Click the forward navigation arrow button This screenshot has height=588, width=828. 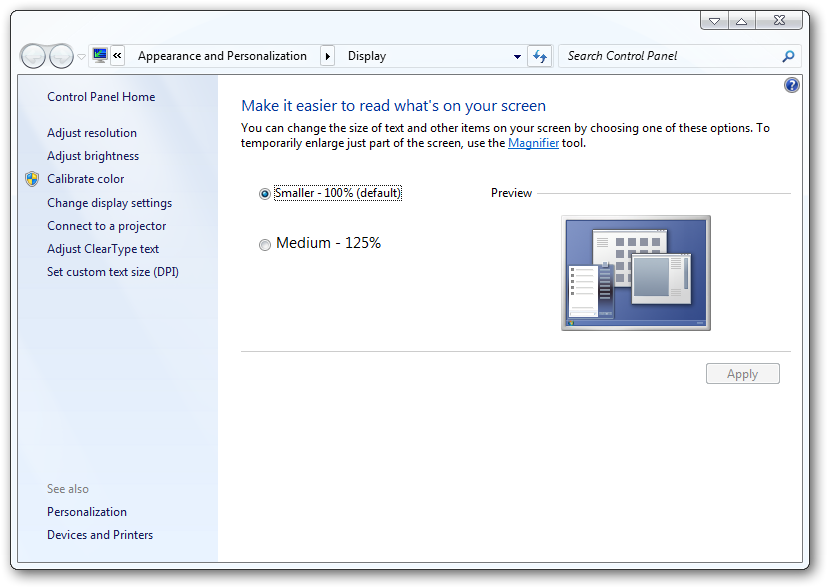click(61, 56)
